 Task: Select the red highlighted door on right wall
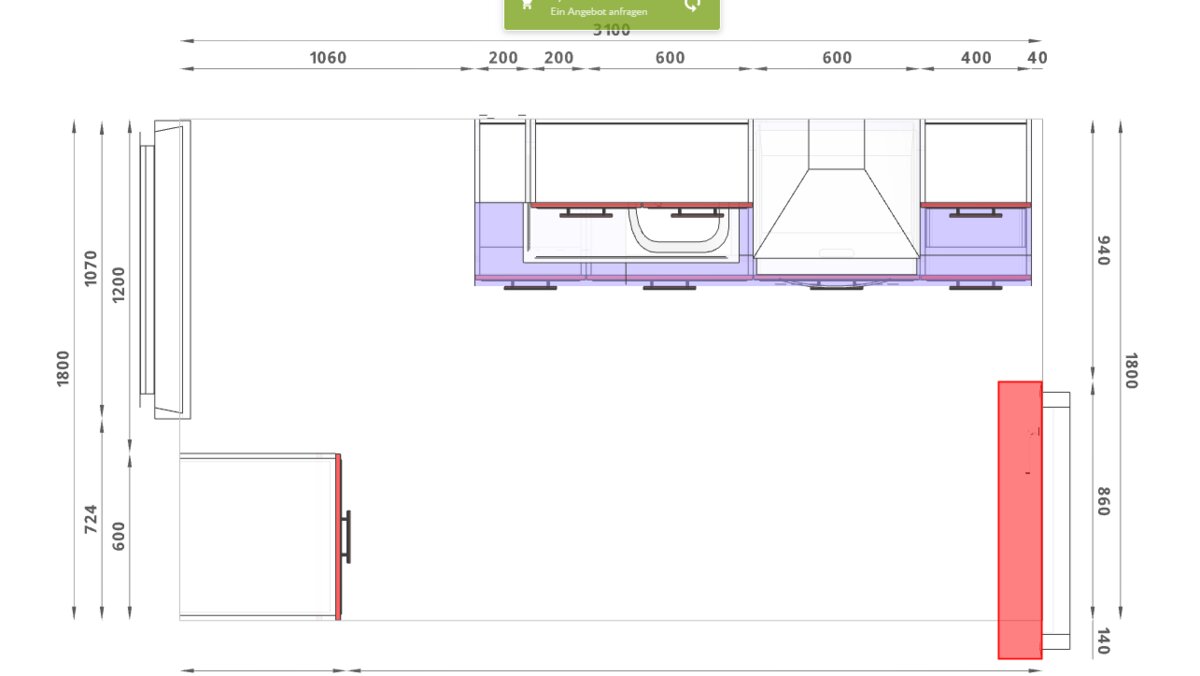[1019, 519]
